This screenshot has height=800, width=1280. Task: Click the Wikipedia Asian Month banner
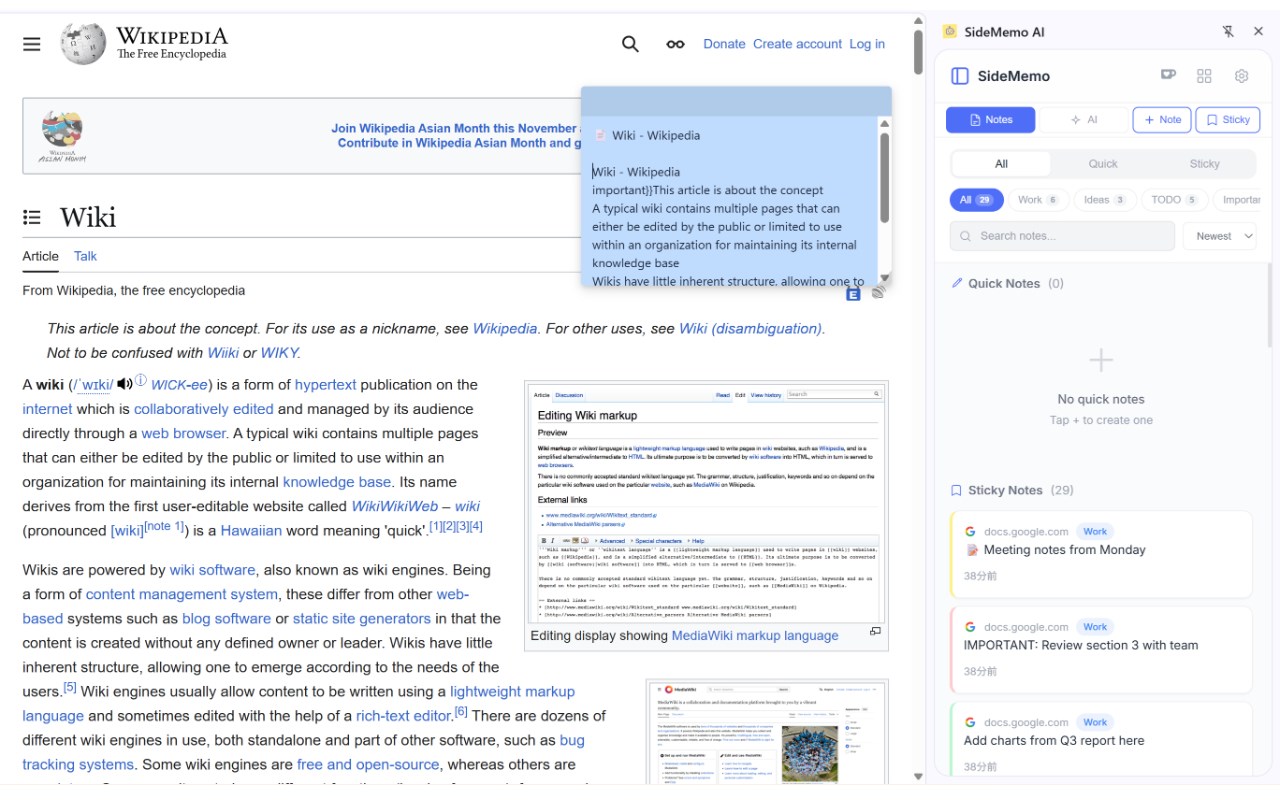coord(302,136)
